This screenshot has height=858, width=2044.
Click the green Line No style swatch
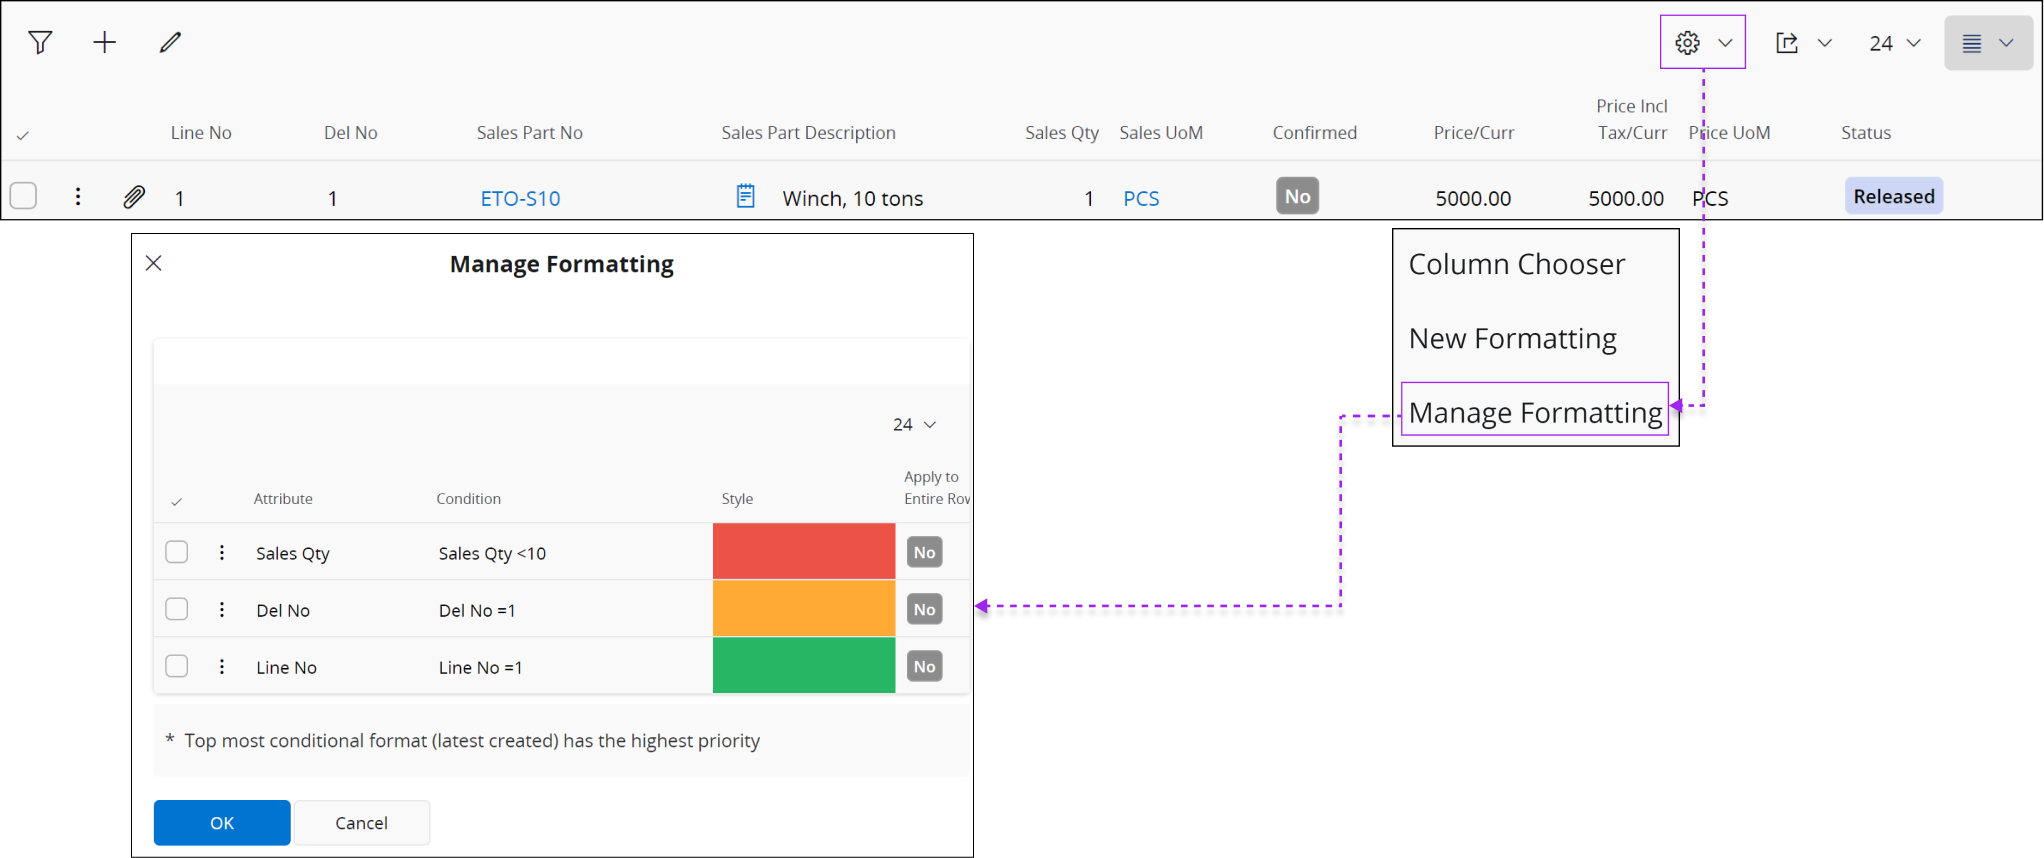pos(803,665)
